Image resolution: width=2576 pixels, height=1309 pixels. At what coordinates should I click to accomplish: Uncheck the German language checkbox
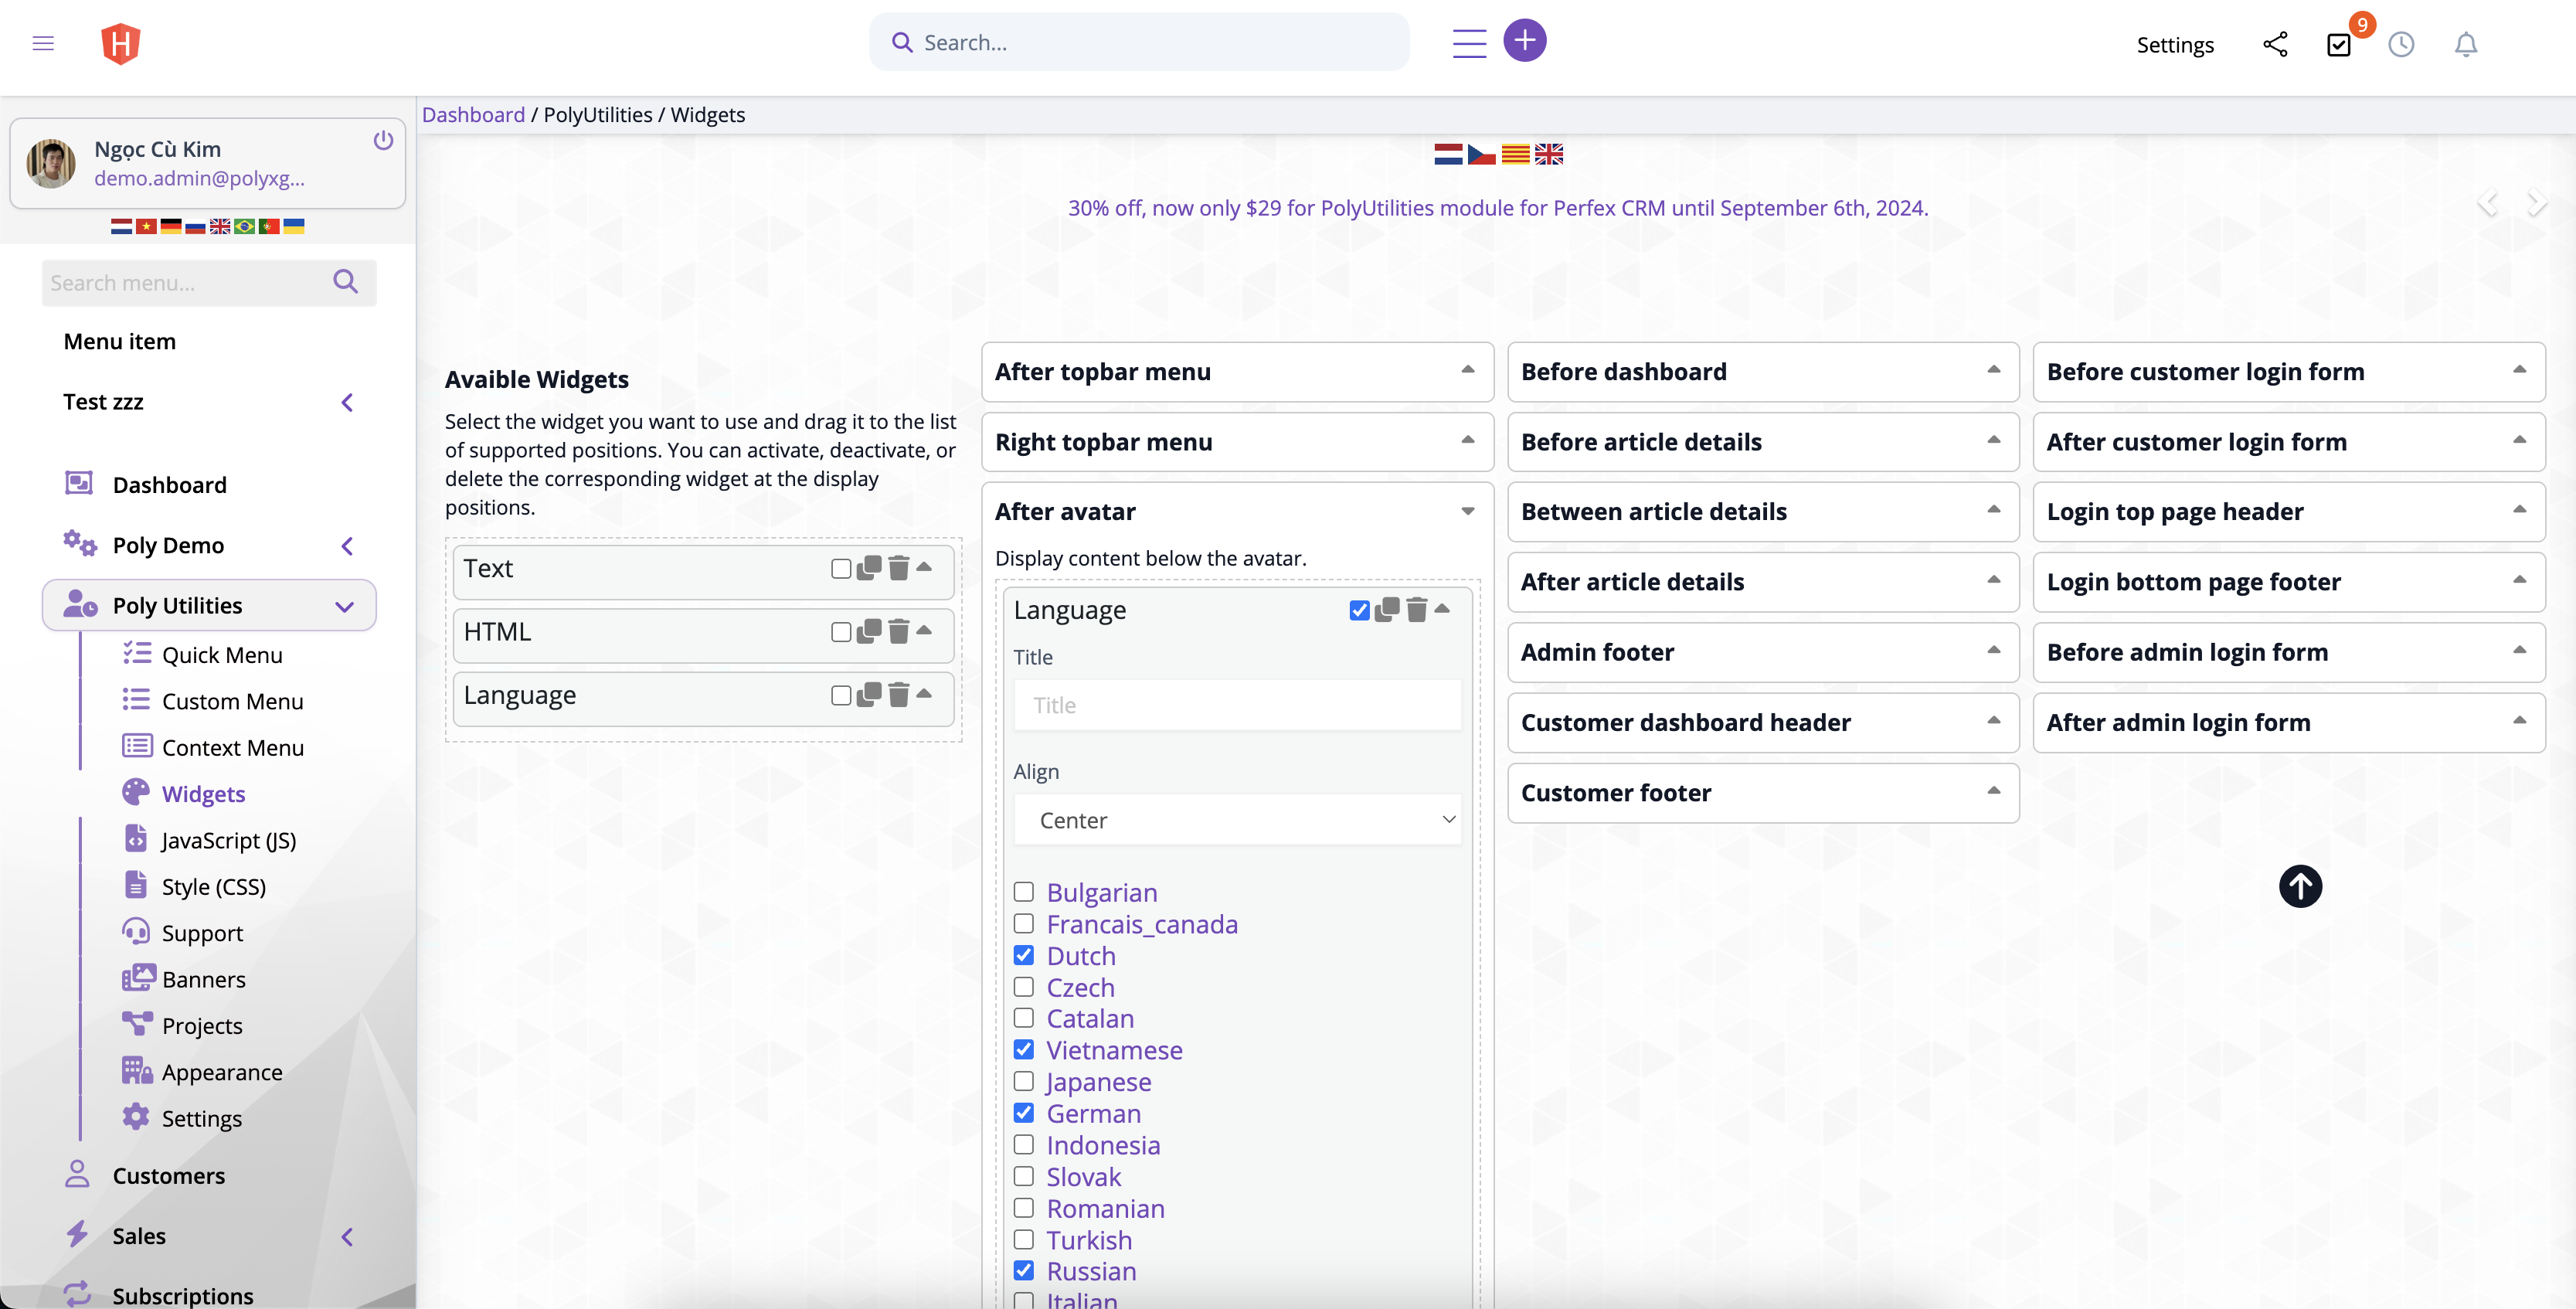1024,1112
